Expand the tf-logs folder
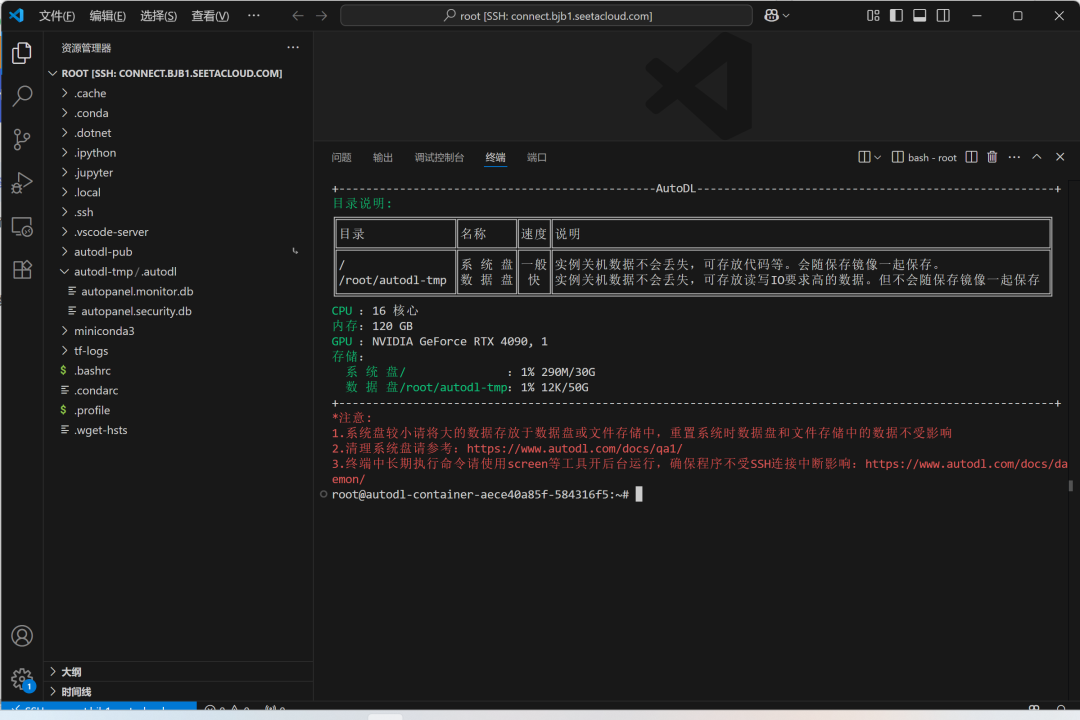This screenshot has height=720, width=1080. 179,351
